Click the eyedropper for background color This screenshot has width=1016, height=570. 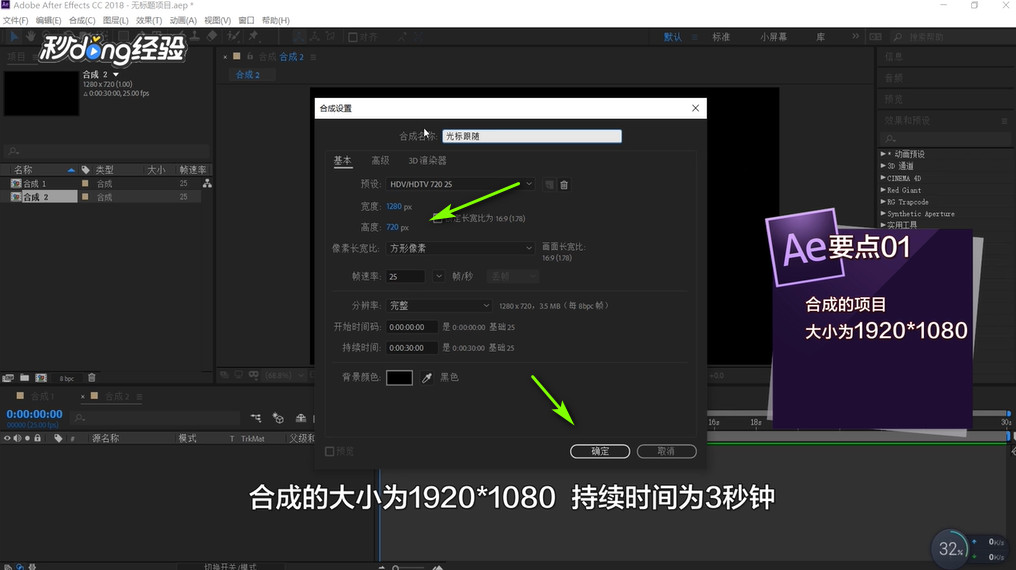tap(426, 378)
